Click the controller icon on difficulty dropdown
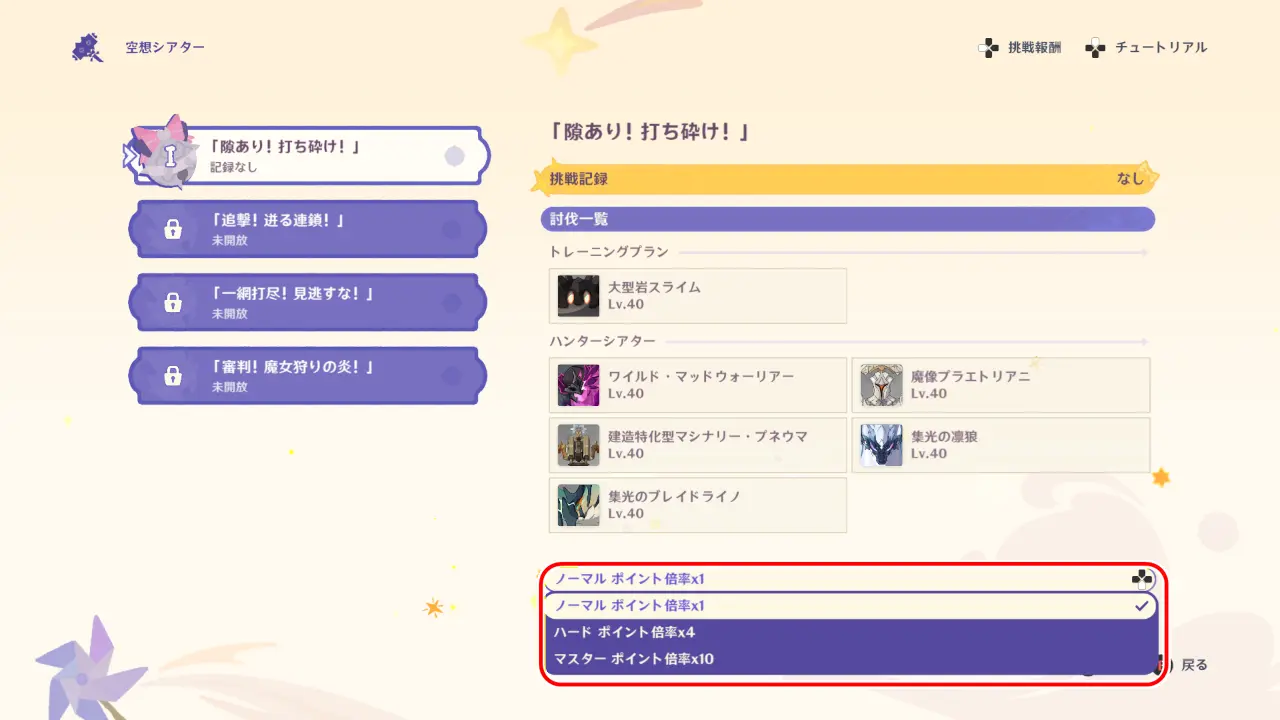Screen dimensions: 1280x720 1141,579
